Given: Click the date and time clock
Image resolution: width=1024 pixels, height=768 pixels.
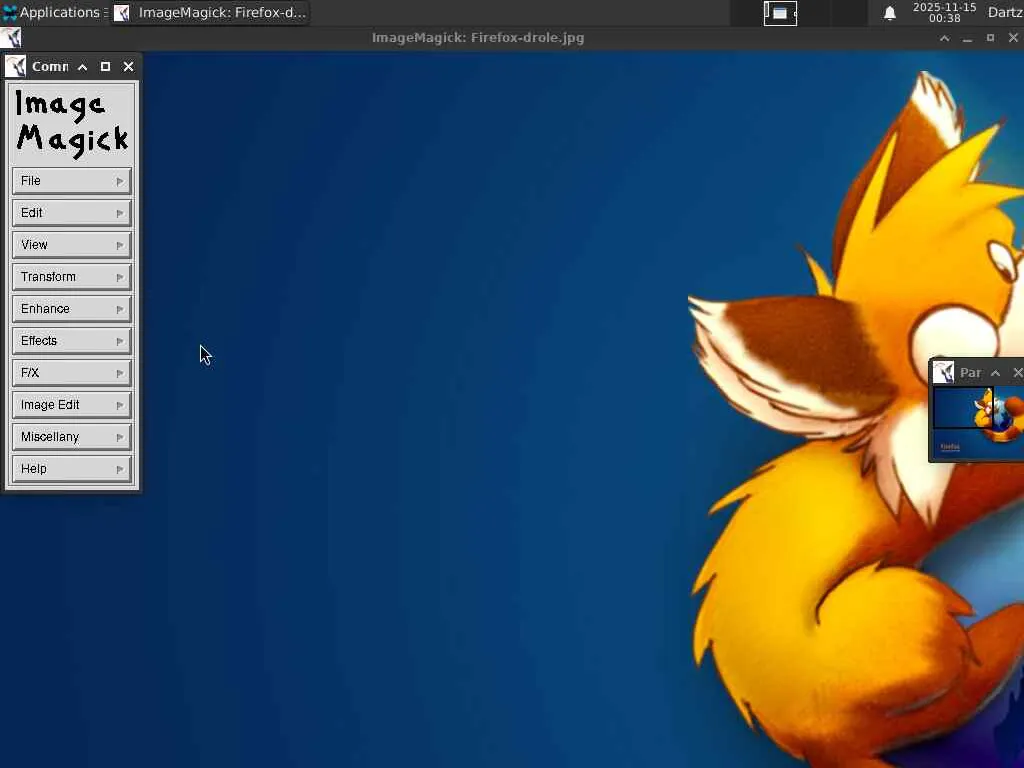Looking at the screenshot, I should (944, 12).
